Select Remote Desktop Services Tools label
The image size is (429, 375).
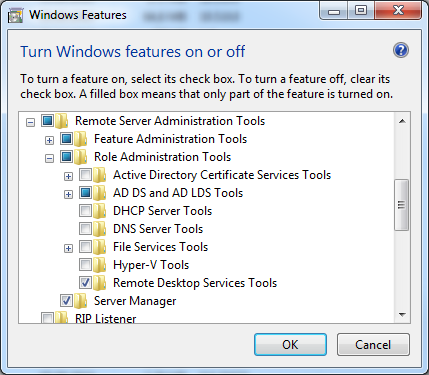pyautogui.click(x=195, y=283)
